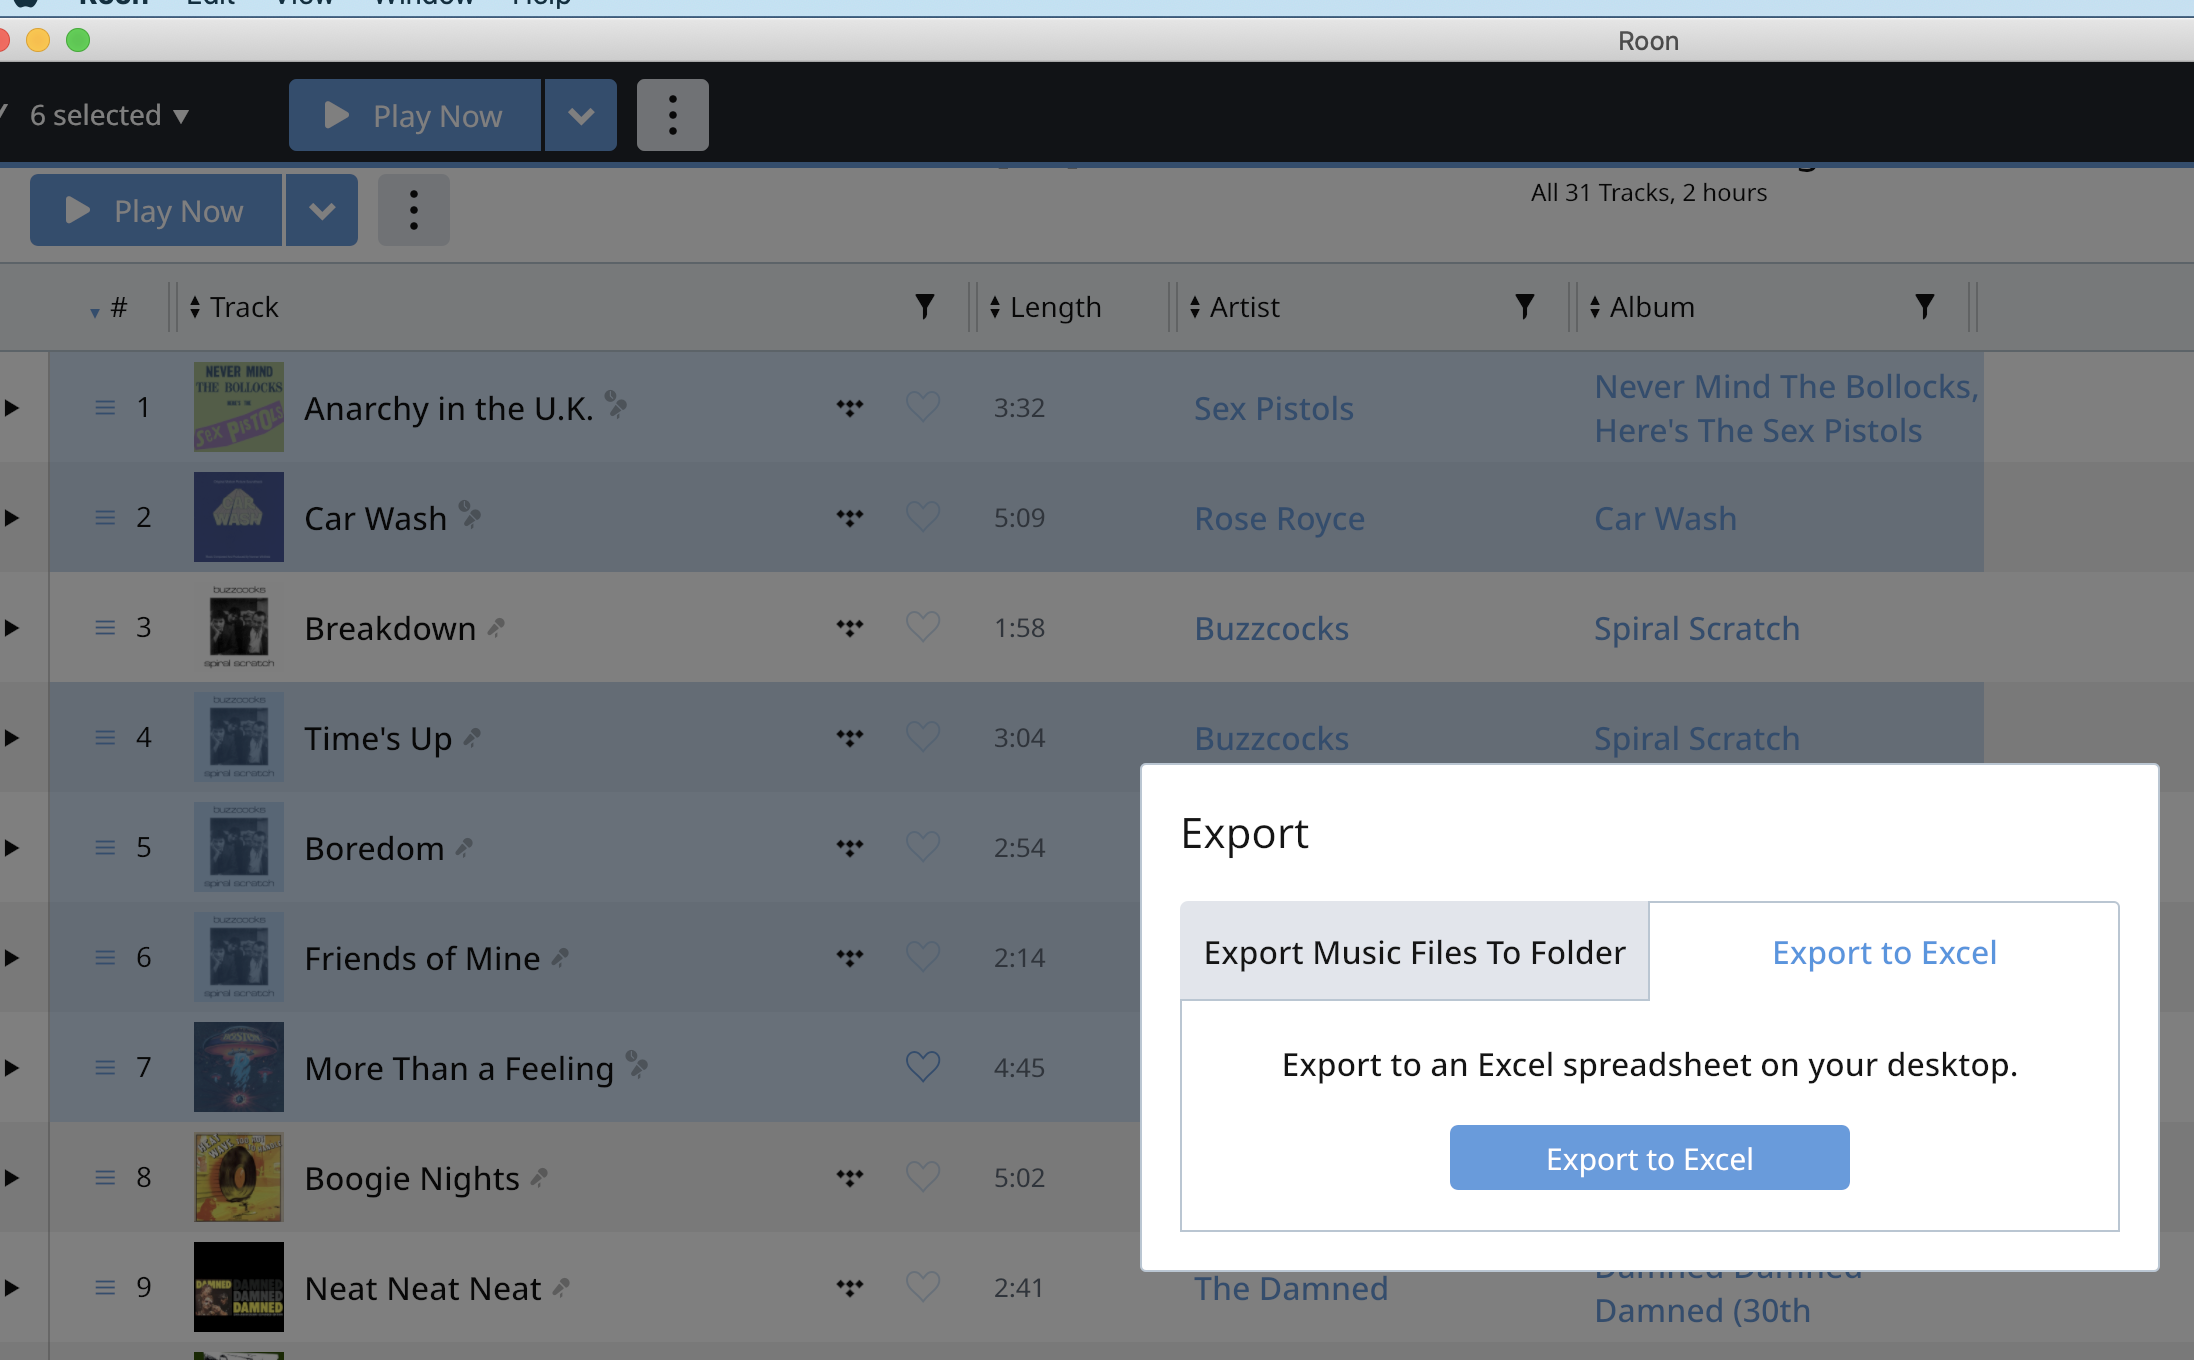Expand row arrow for Anarchy in the U.K.
This screenshot has height=1360, width=2194.
coord(12,408)
